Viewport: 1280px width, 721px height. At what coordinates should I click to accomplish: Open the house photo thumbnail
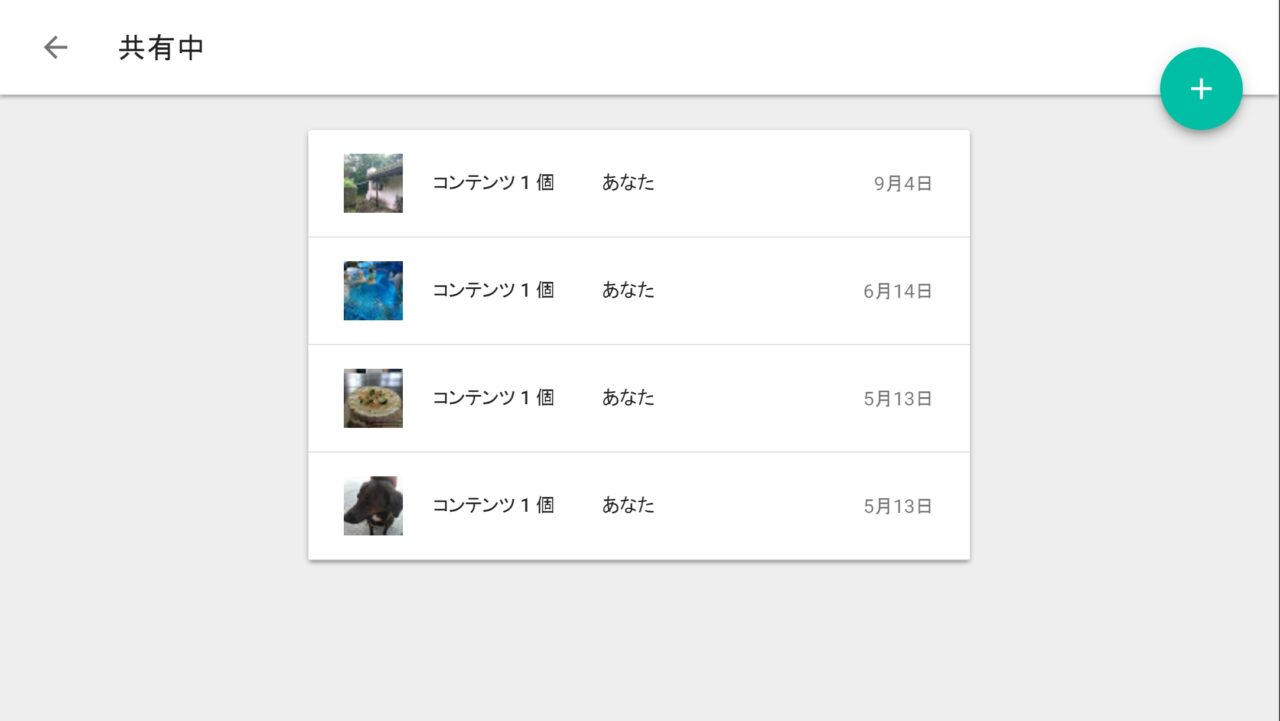[373, 183]
